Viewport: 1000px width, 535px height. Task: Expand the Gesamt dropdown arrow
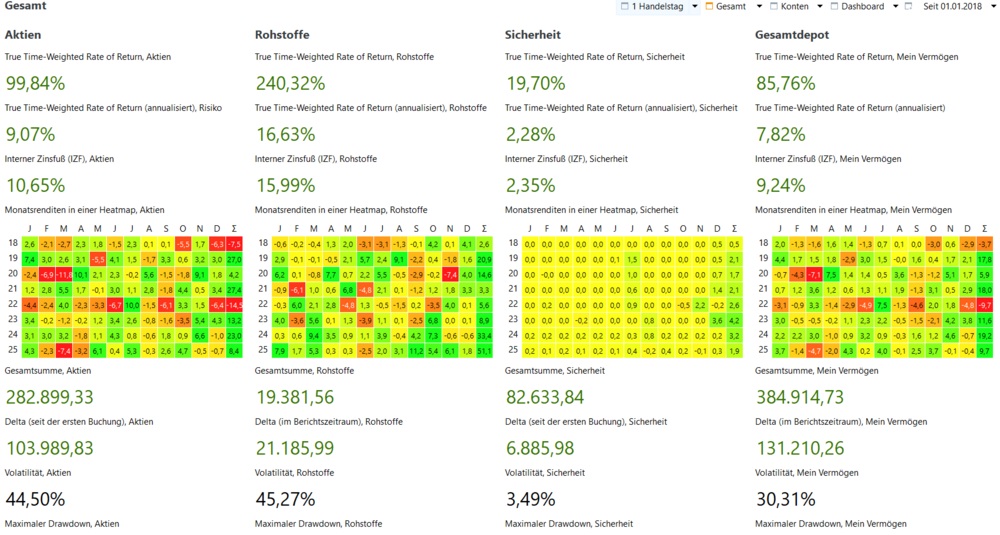coord(759,6)
